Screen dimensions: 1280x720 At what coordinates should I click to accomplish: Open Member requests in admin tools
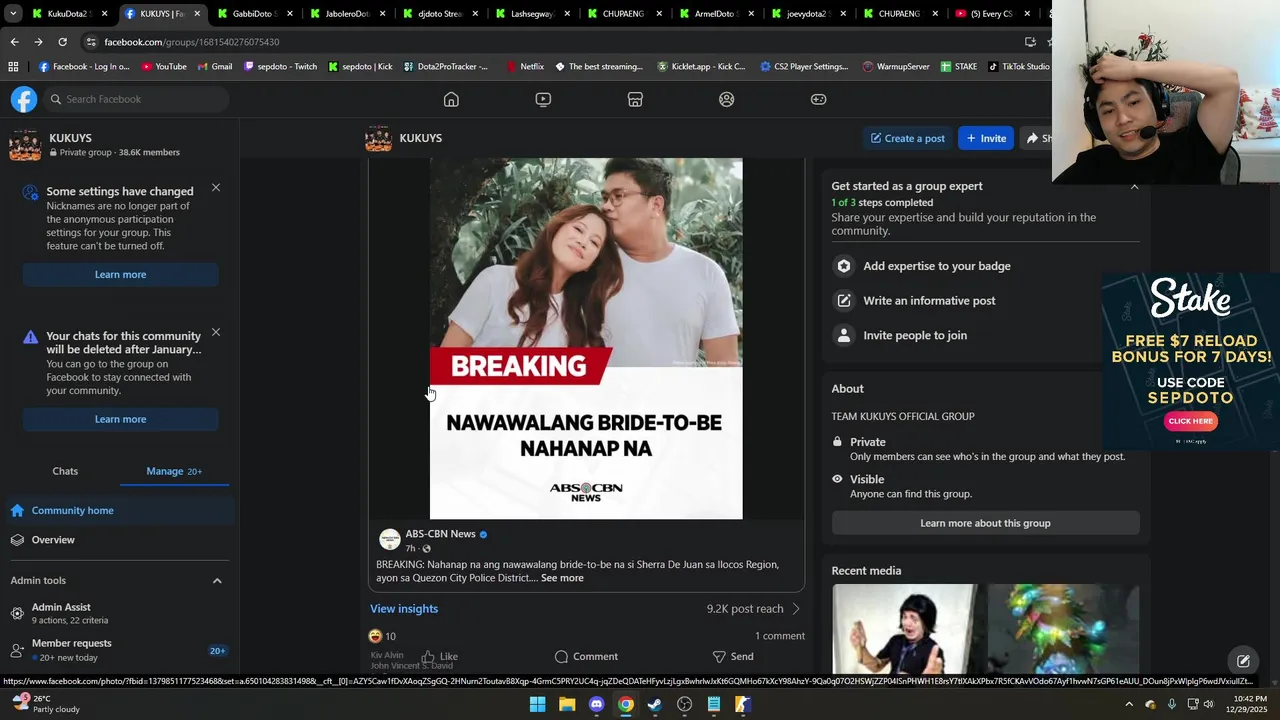[119, 650]
